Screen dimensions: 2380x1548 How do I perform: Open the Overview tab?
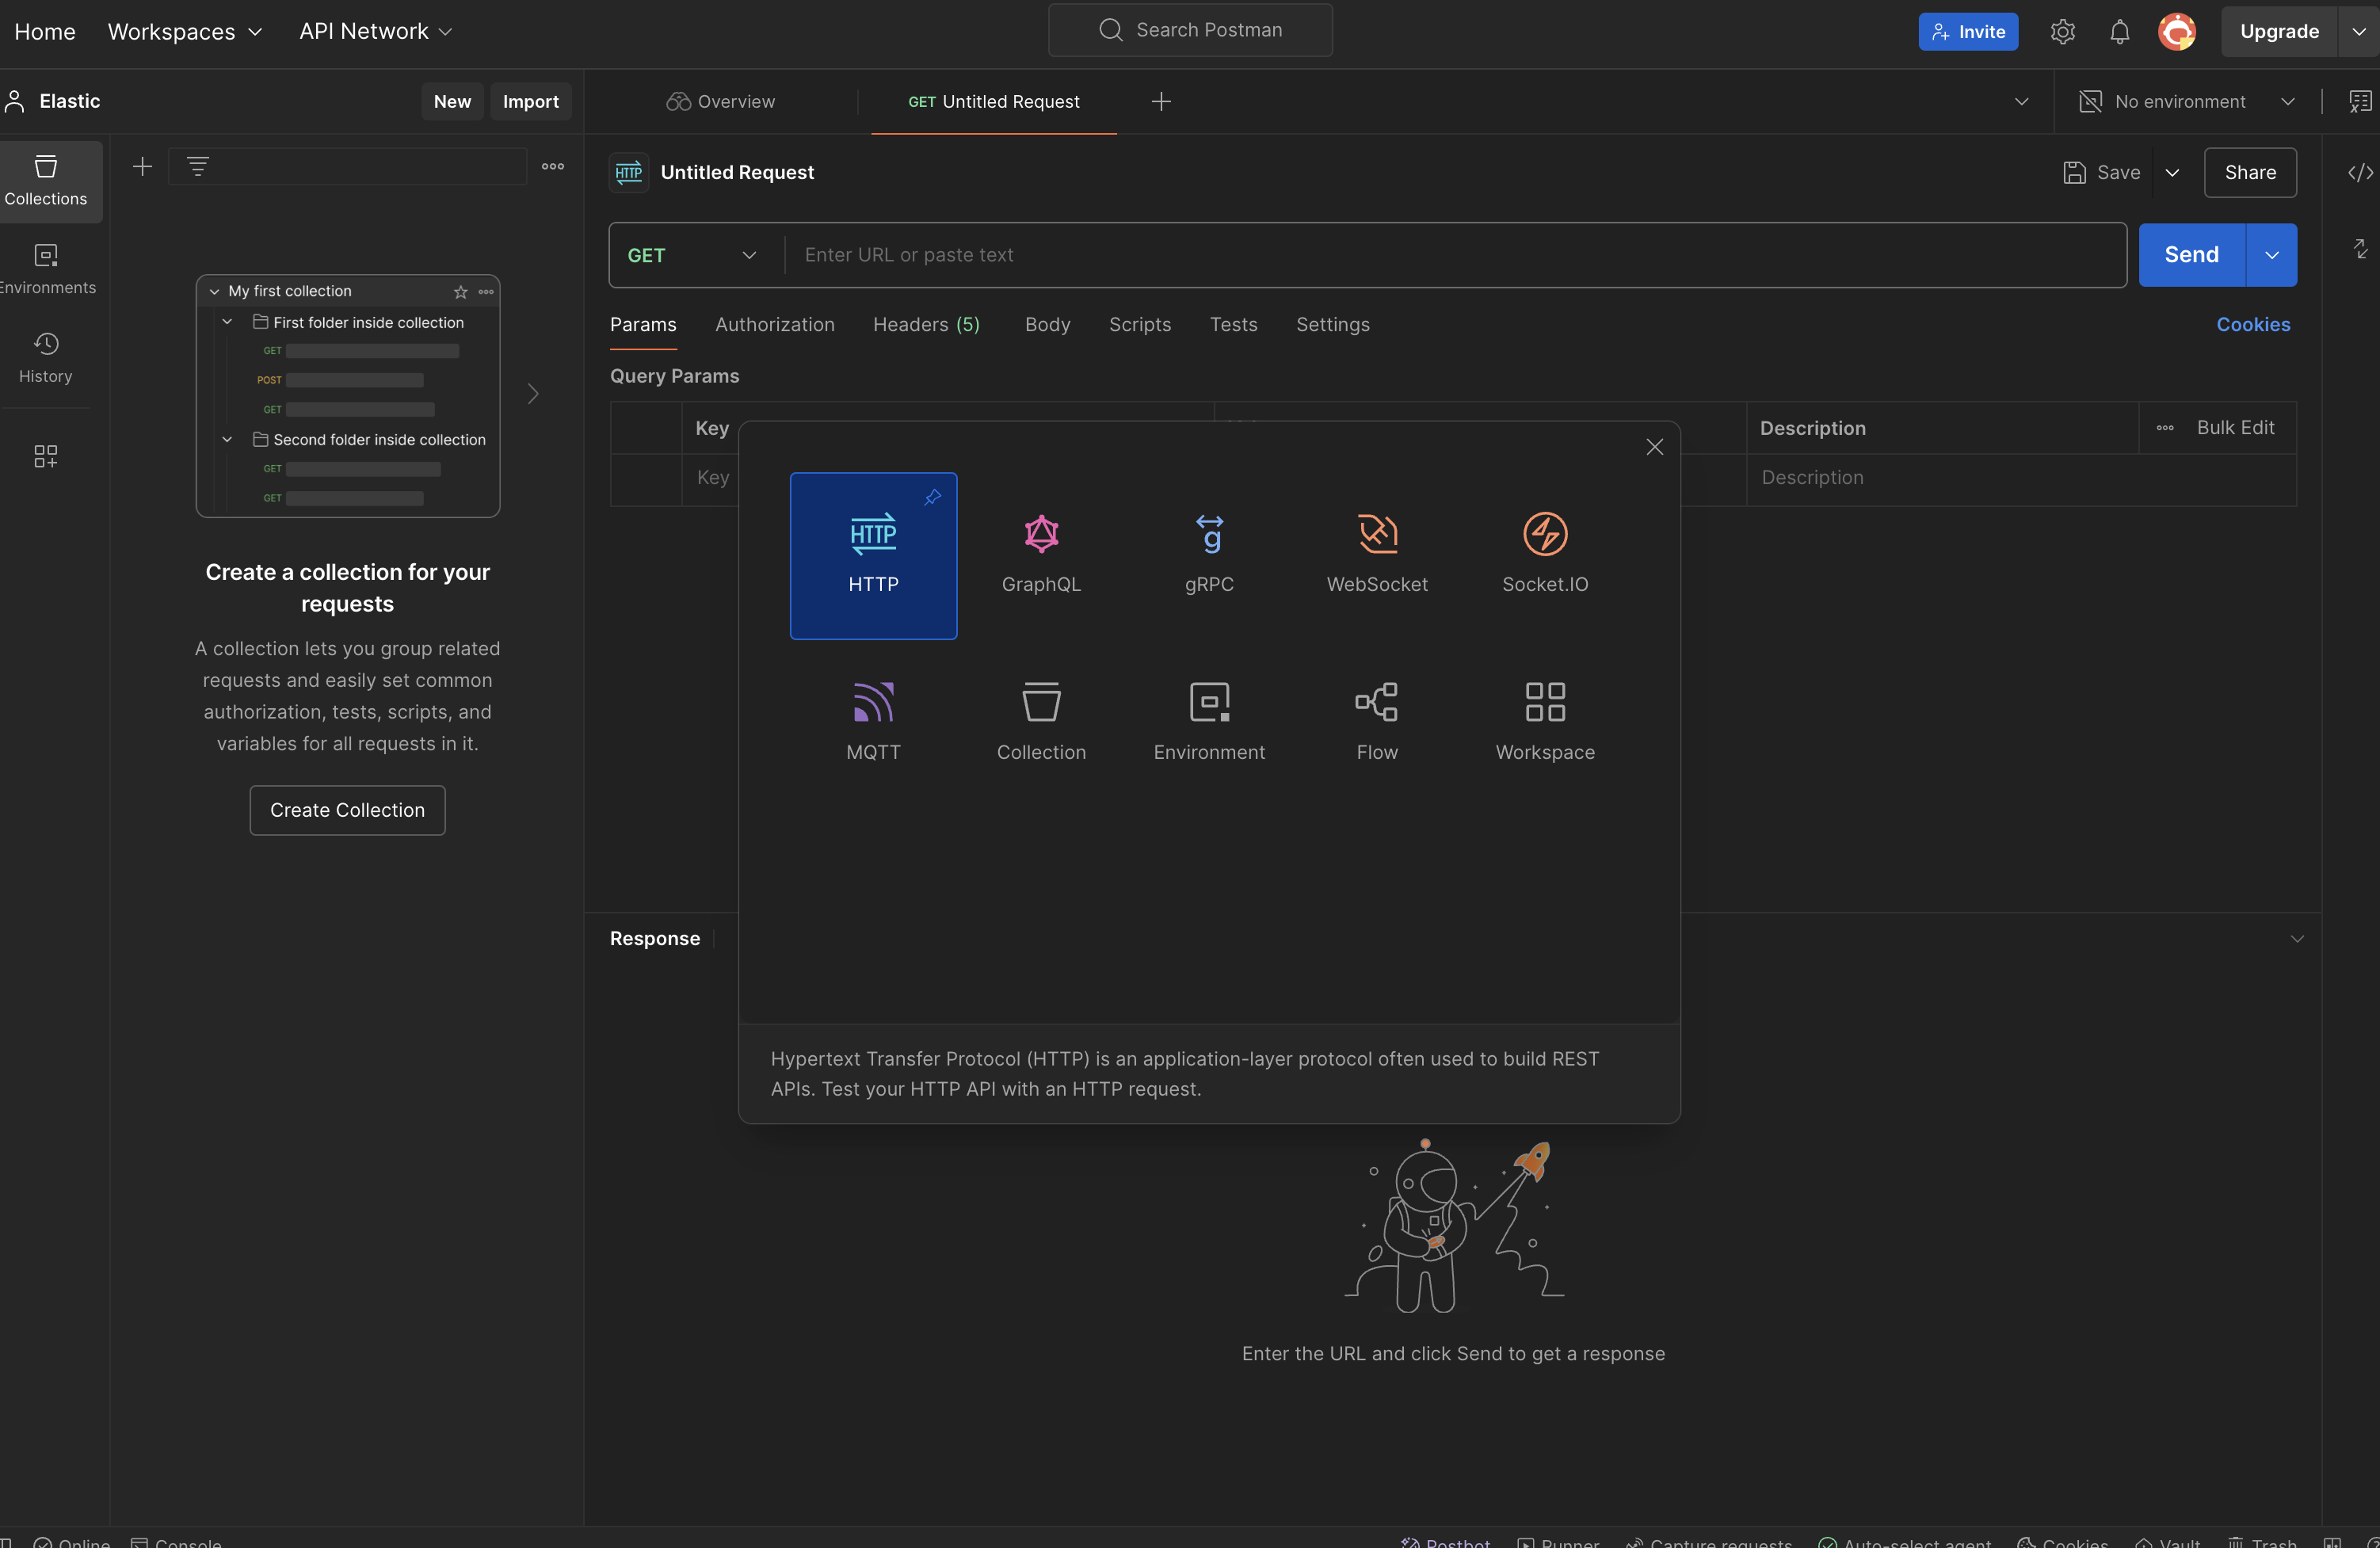(721, 102)
